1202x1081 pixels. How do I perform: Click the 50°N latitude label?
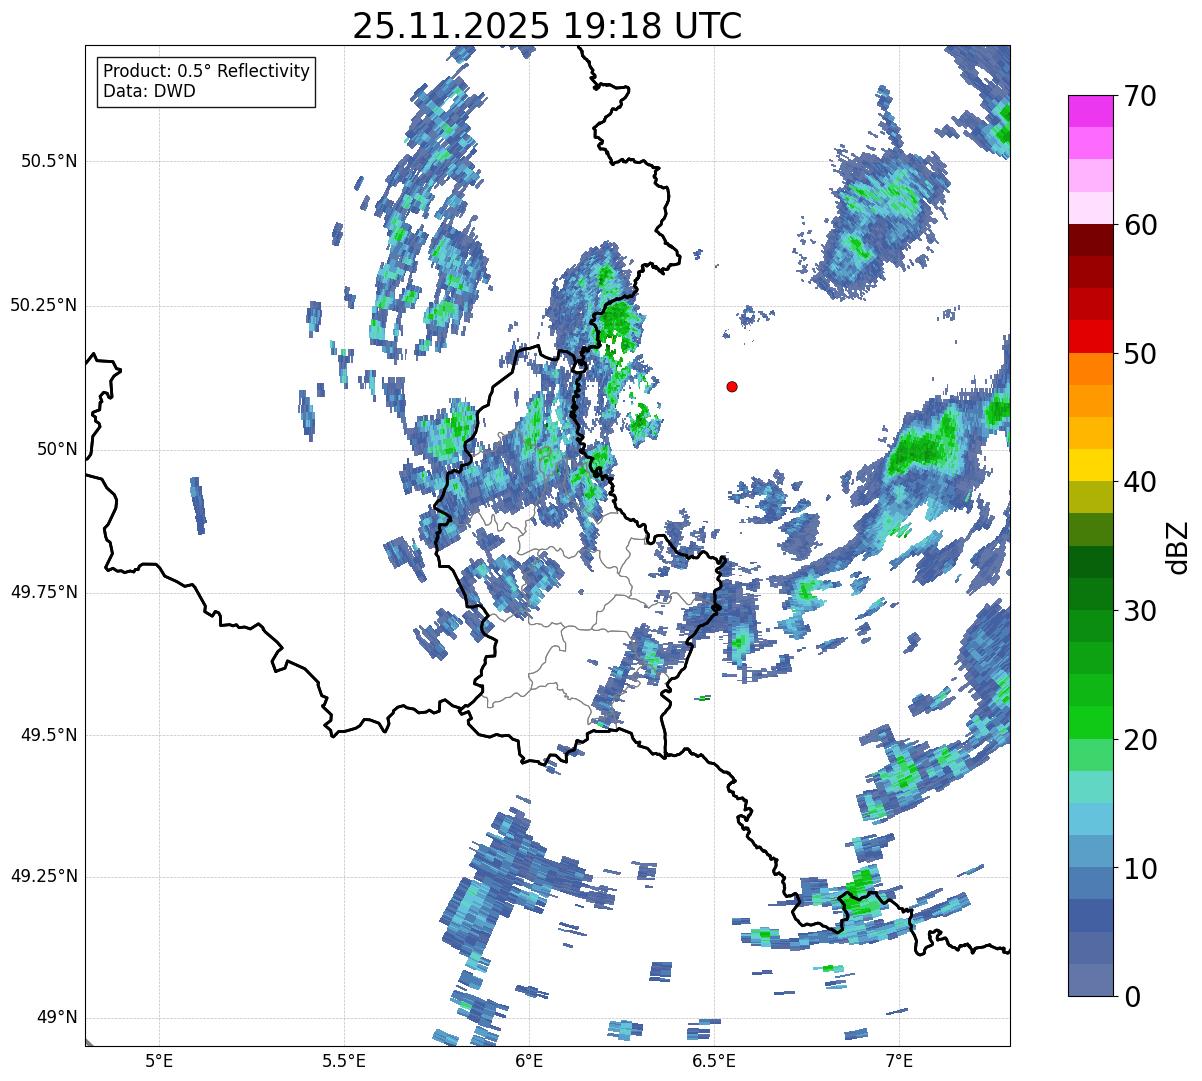pos(57,449)
